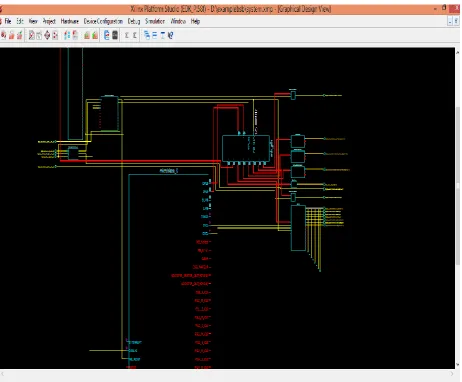The height and width of the screenshot is (382, 462).
Task: Click the first green-orange build-software icon
Action: pos(87,35)
